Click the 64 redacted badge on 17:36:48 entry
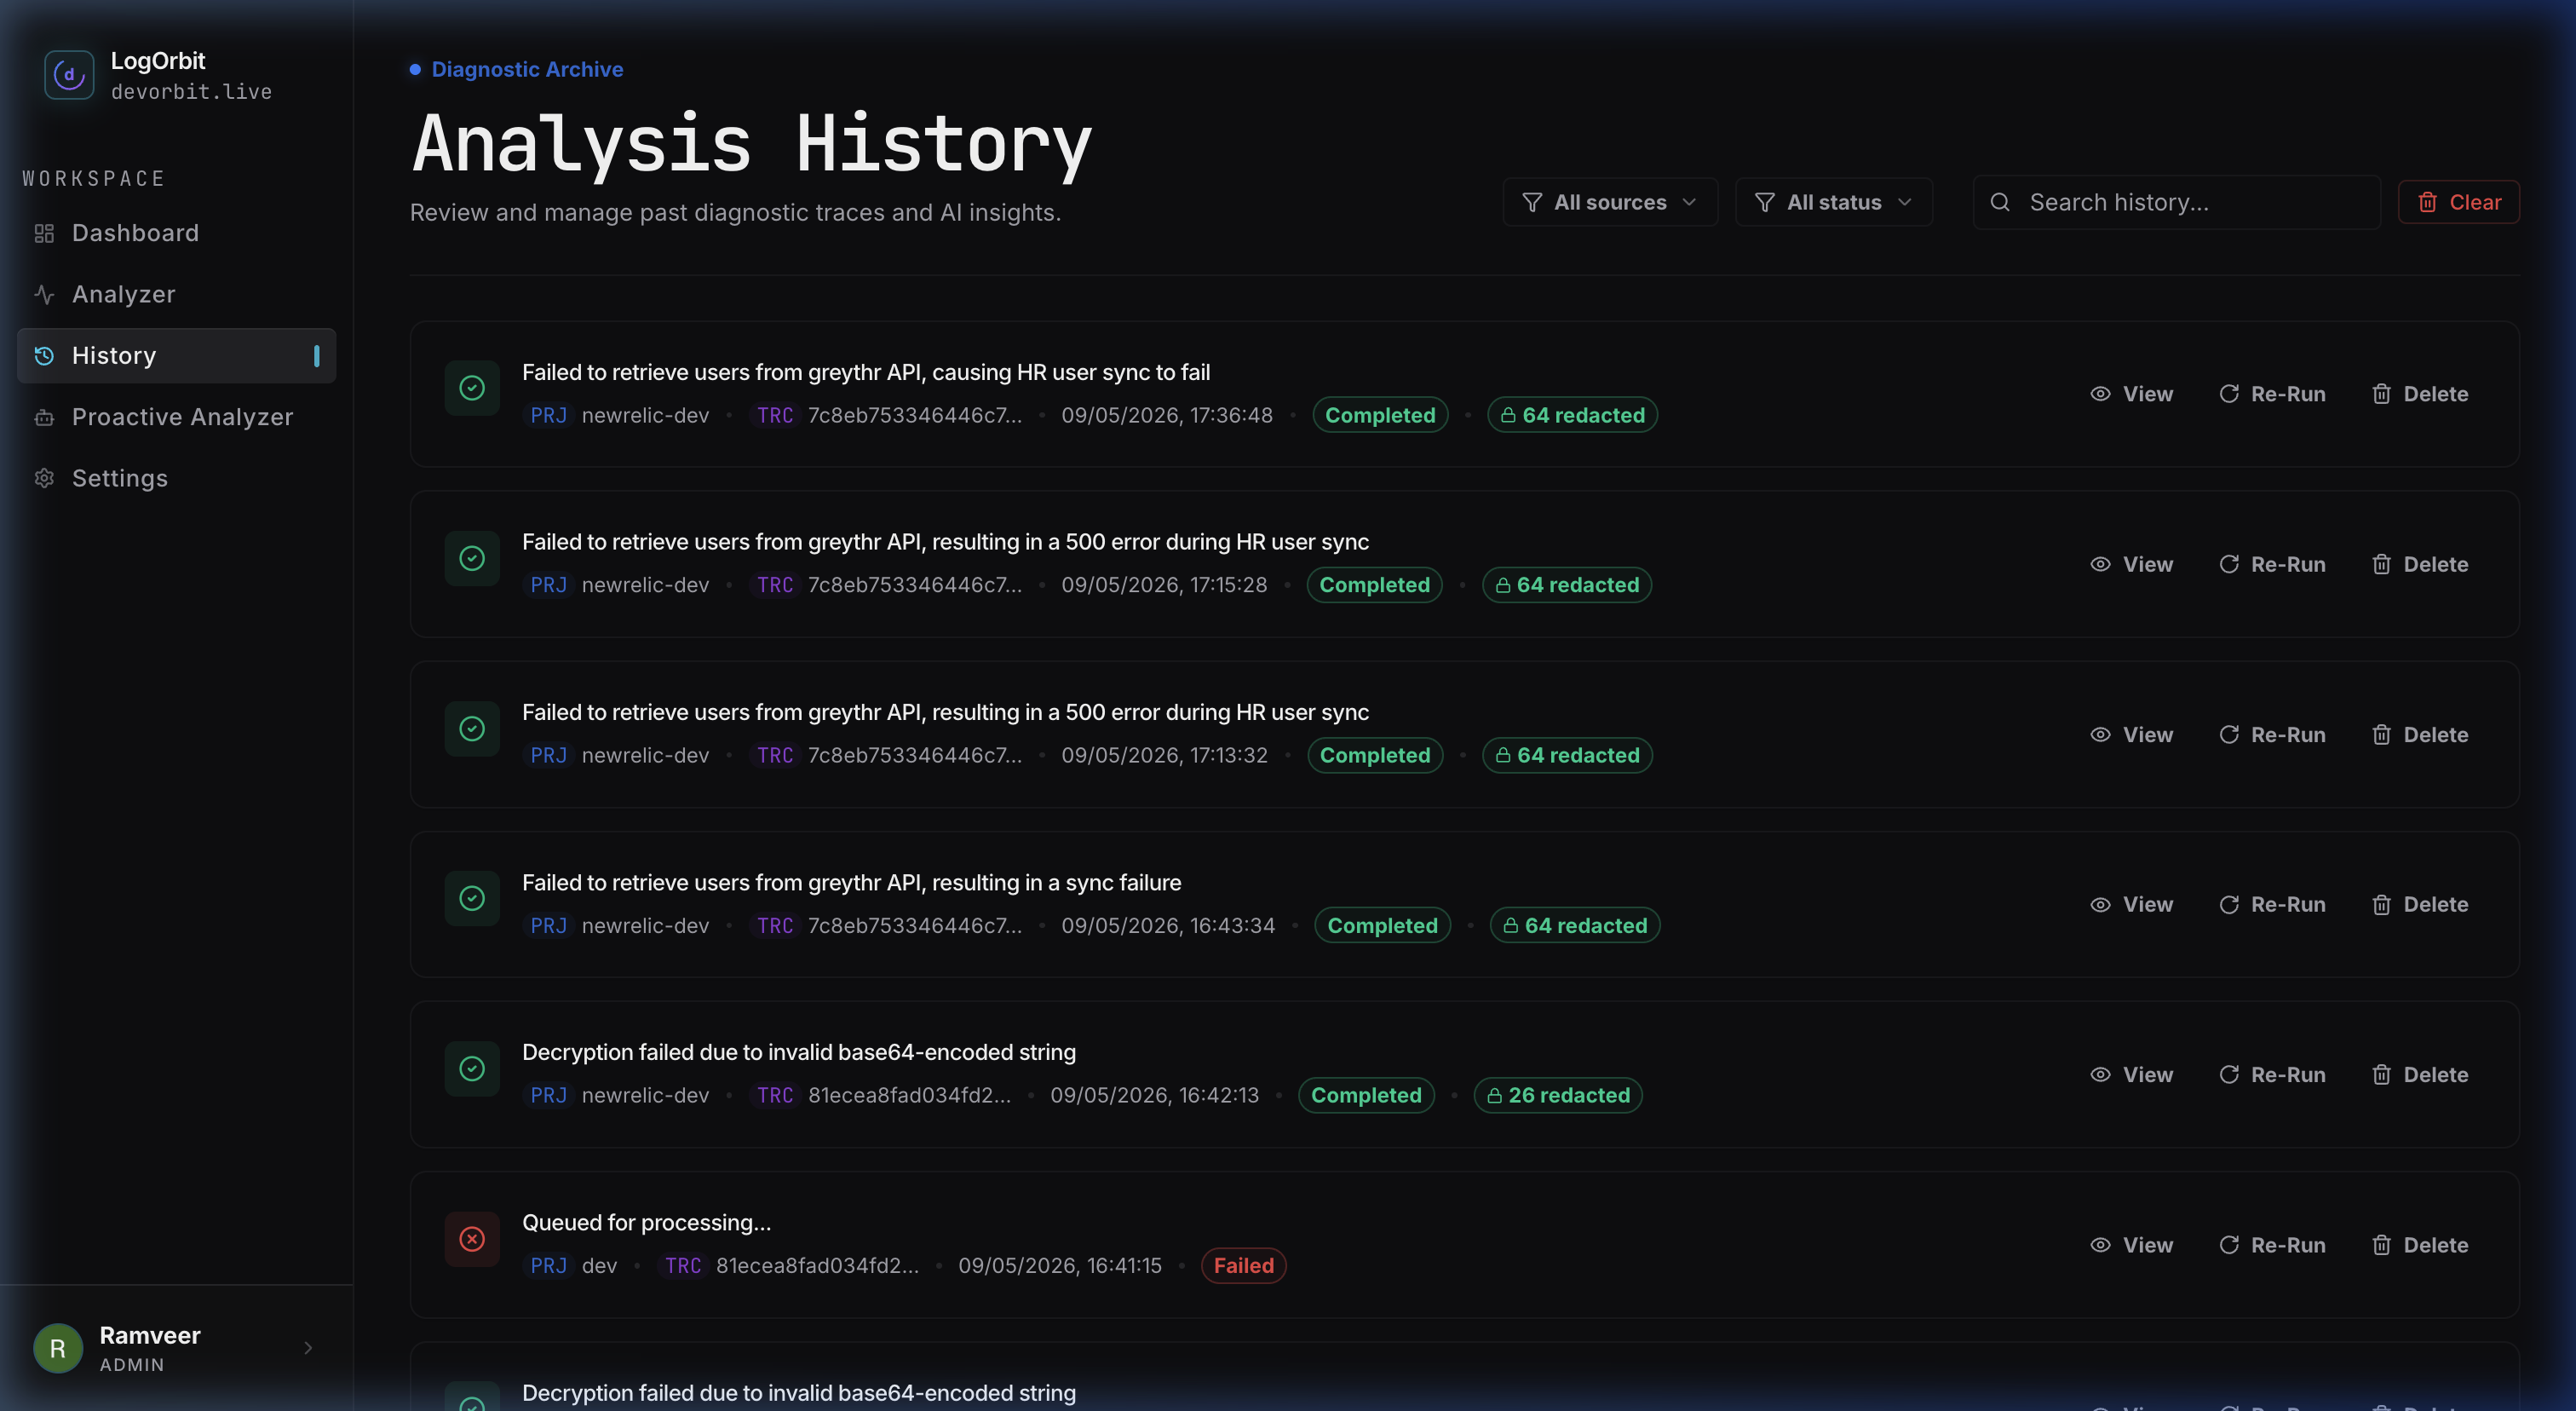2576x1411 pixels. pos(1572,415)
